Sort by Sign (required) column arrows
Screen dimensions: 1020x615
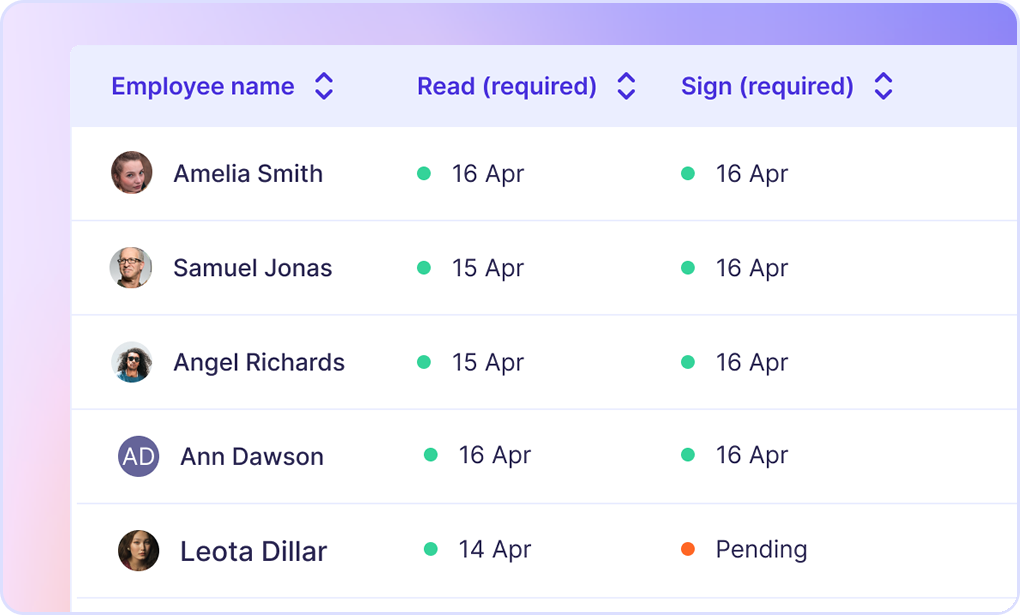click(883, 86)
